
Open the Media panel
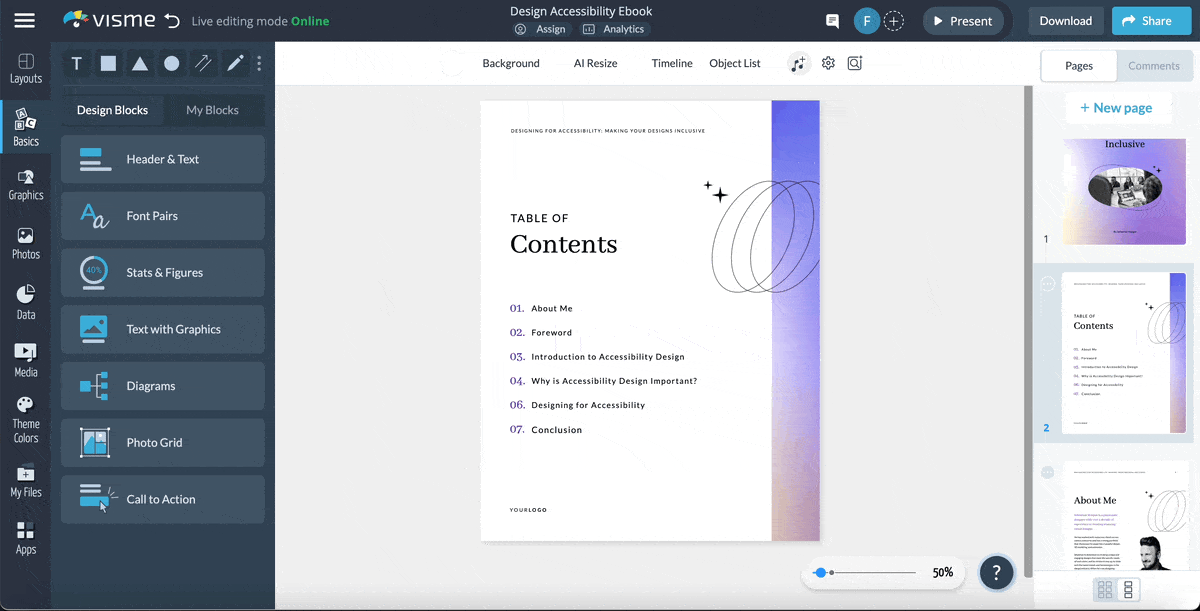pyautogui.click(x=25, y=357)
